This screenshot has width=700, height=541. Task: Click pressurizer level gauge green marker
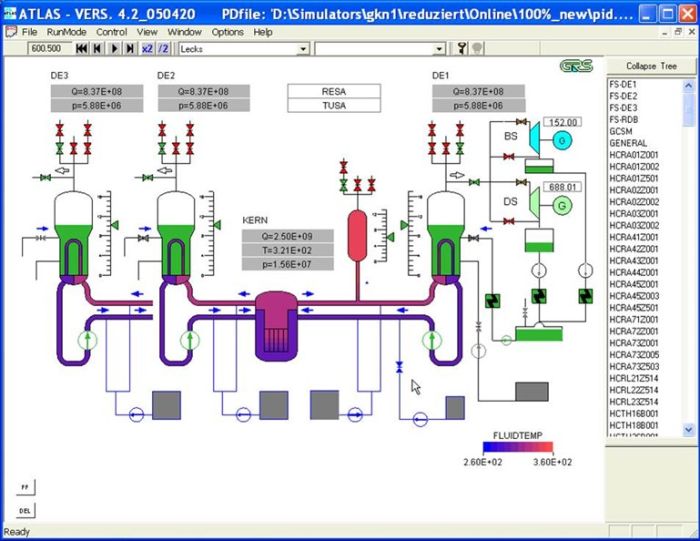[390, 237]
